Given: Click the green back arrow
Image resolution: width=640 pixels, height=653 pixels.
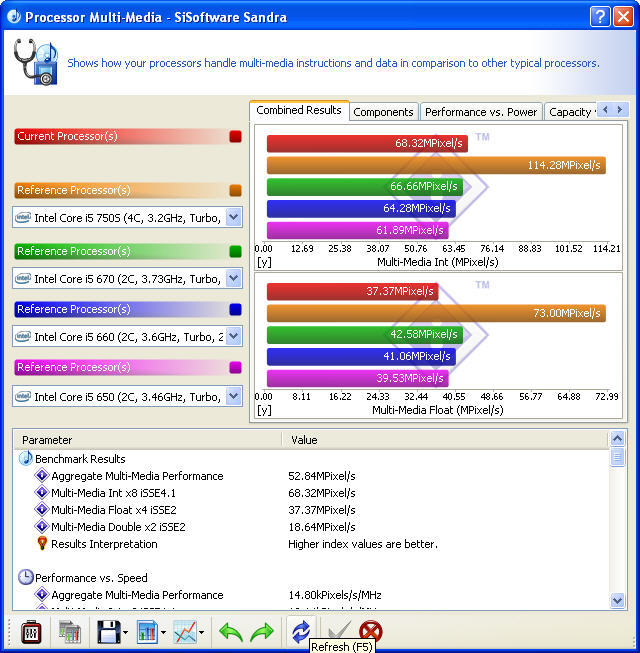Looking at the screenshot, I should coord(231,632).
